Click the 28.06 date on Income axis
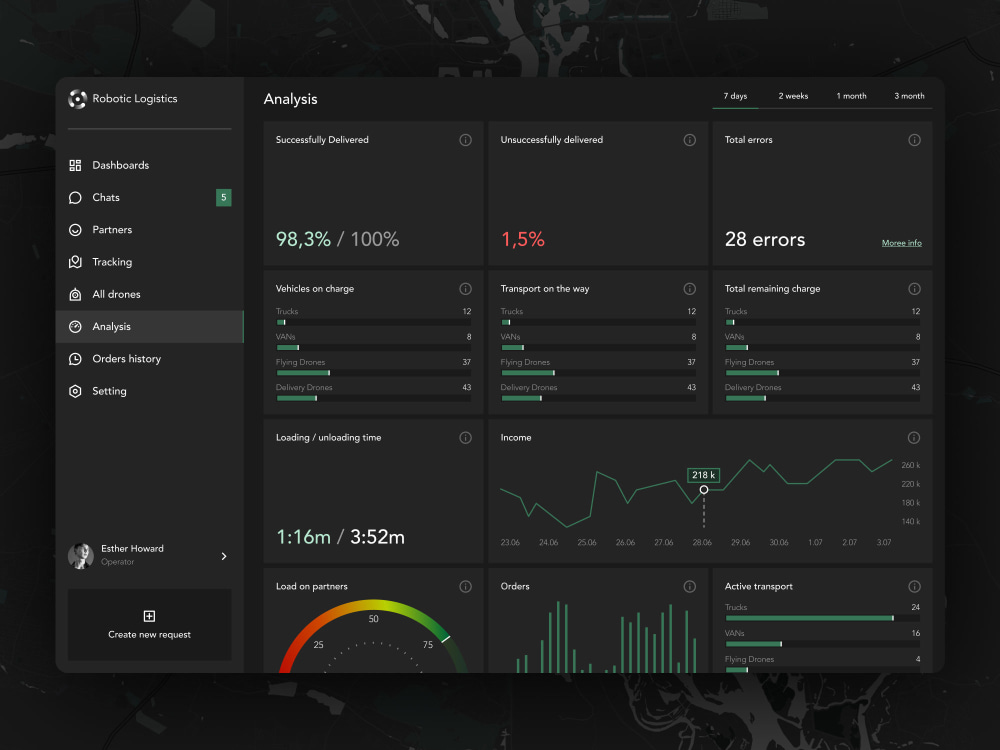This screenshot has height=750, width=1000. pyautogui.click(x=702, y=543)
